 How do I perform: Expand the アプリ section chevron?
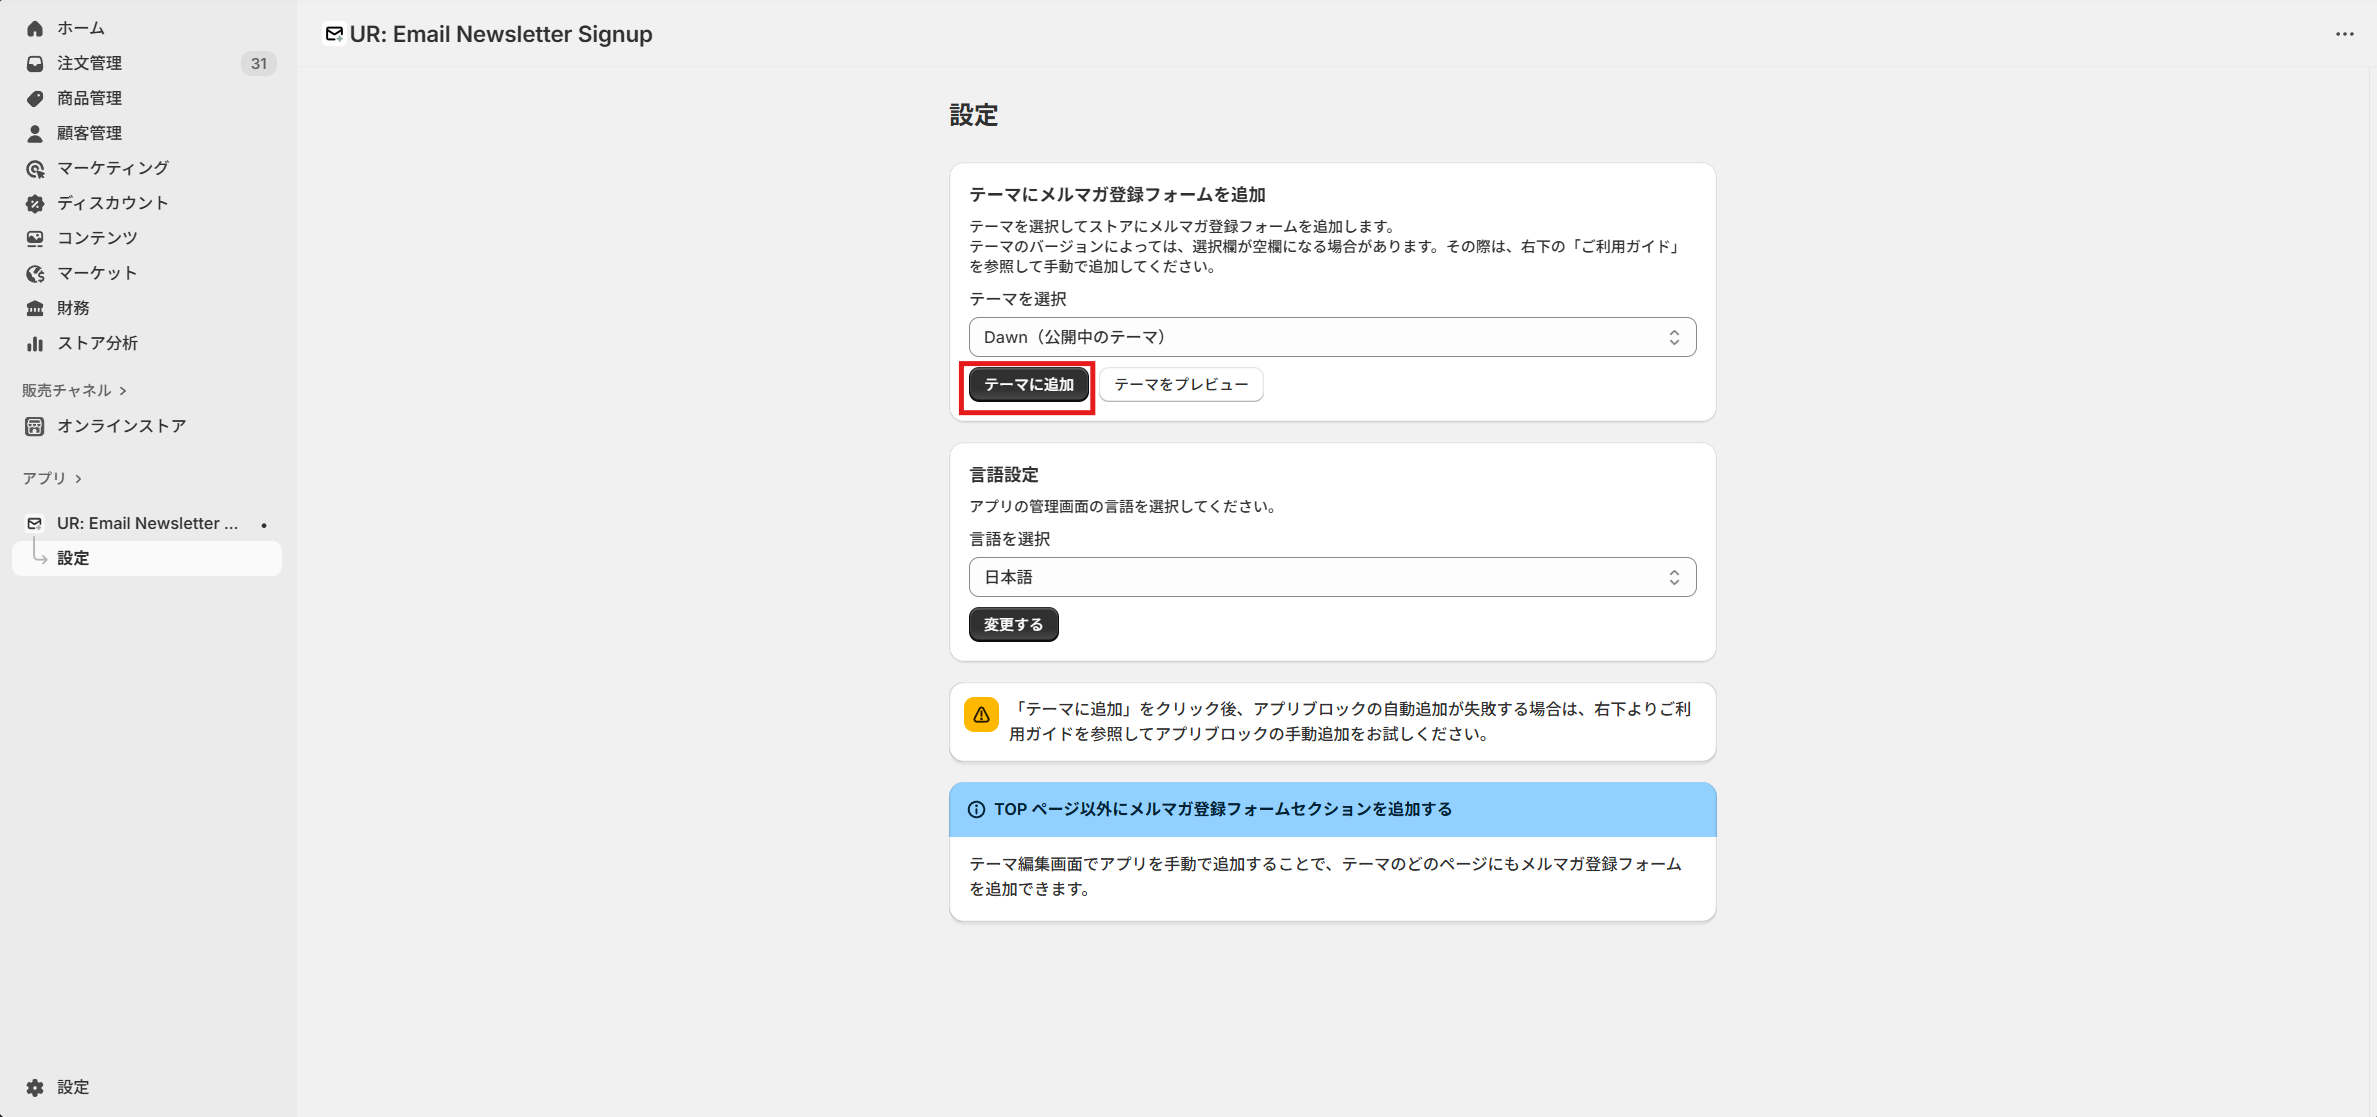(78, 478)
